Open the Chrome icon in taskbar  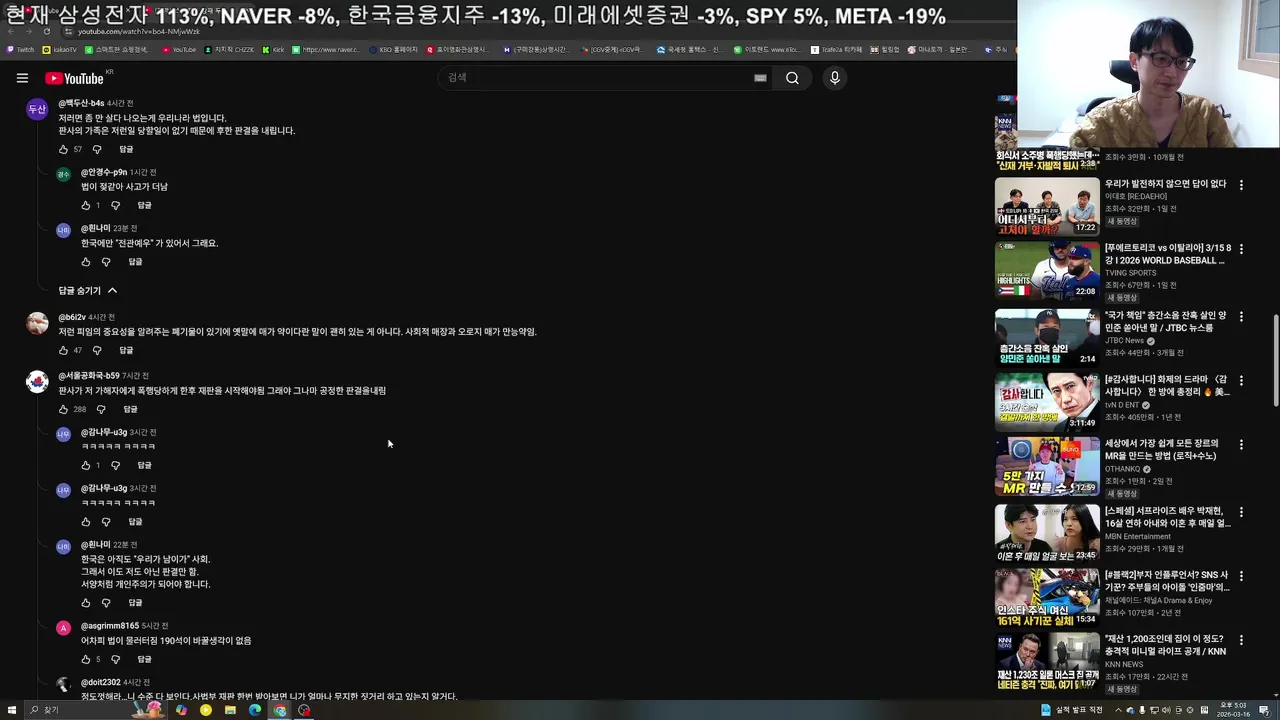(x=280, y=710)
